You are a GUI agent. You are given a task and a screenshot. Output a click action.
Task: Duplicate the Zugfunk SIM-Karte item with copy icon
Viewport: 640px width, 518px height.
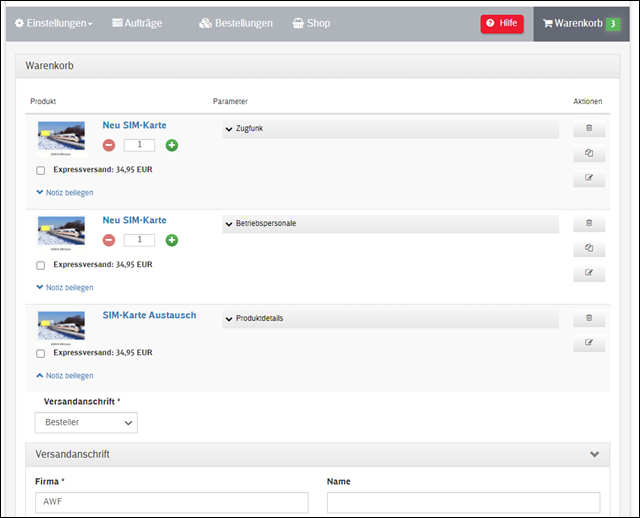[589, 153]
